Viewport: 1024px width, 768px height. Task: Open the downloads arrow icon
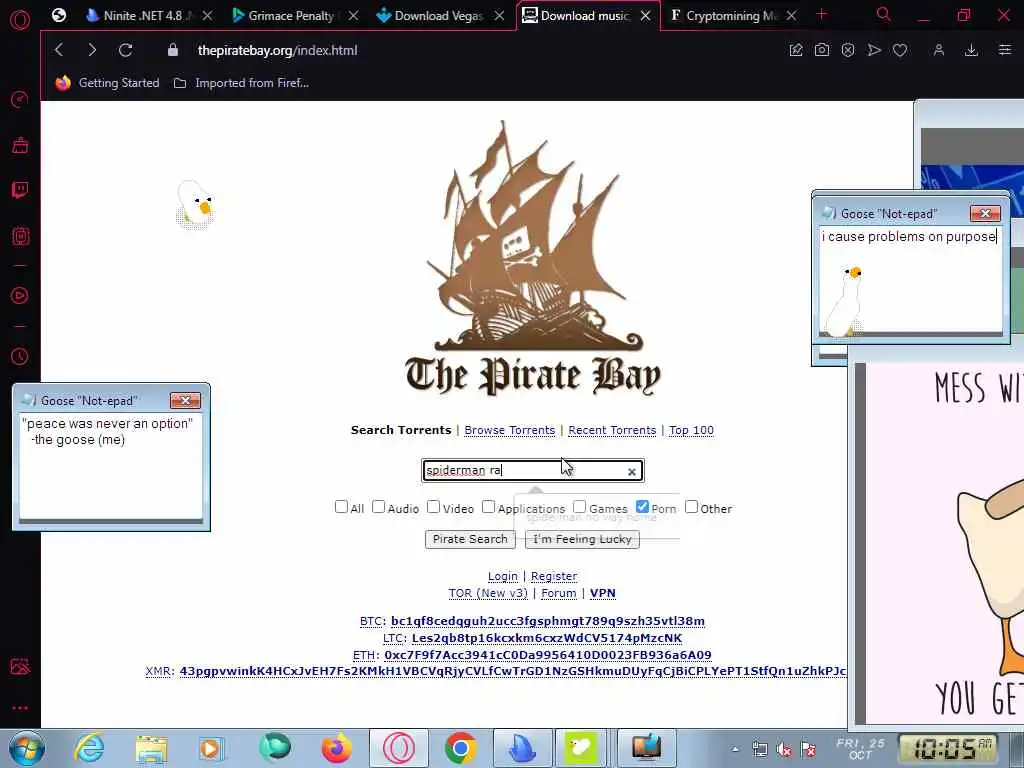click(971, 50)
